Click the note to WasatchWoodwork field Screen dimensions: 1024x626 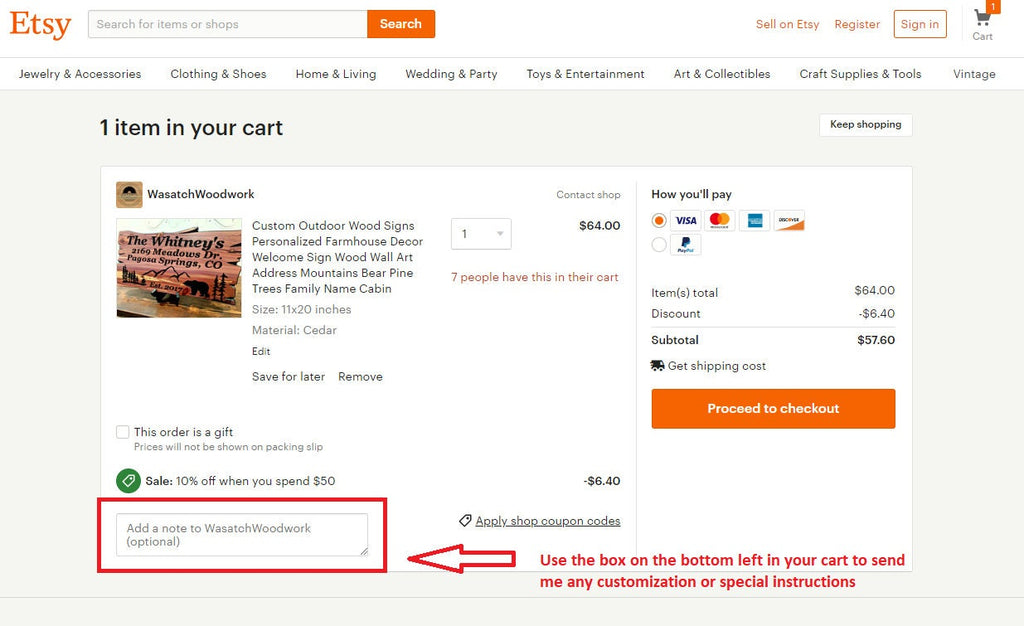[x=242, y=535]
